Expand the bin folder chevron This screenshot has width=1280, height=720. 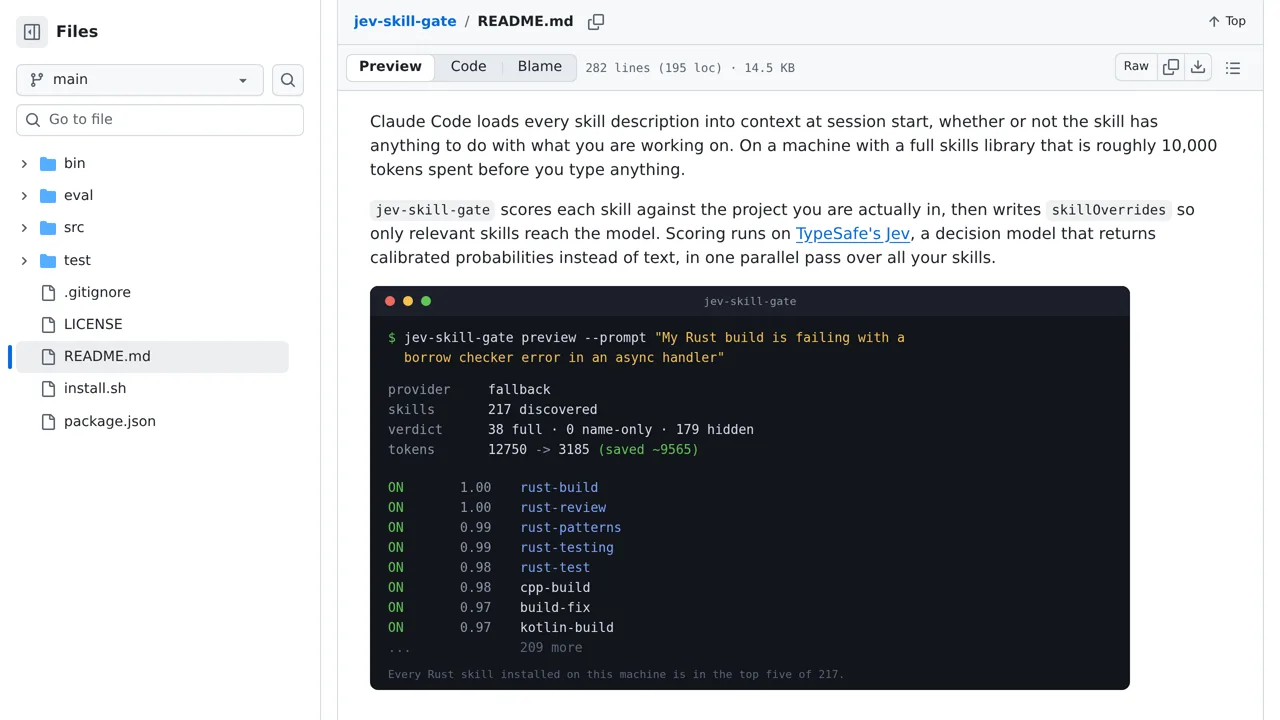click(x=24, y=163)
